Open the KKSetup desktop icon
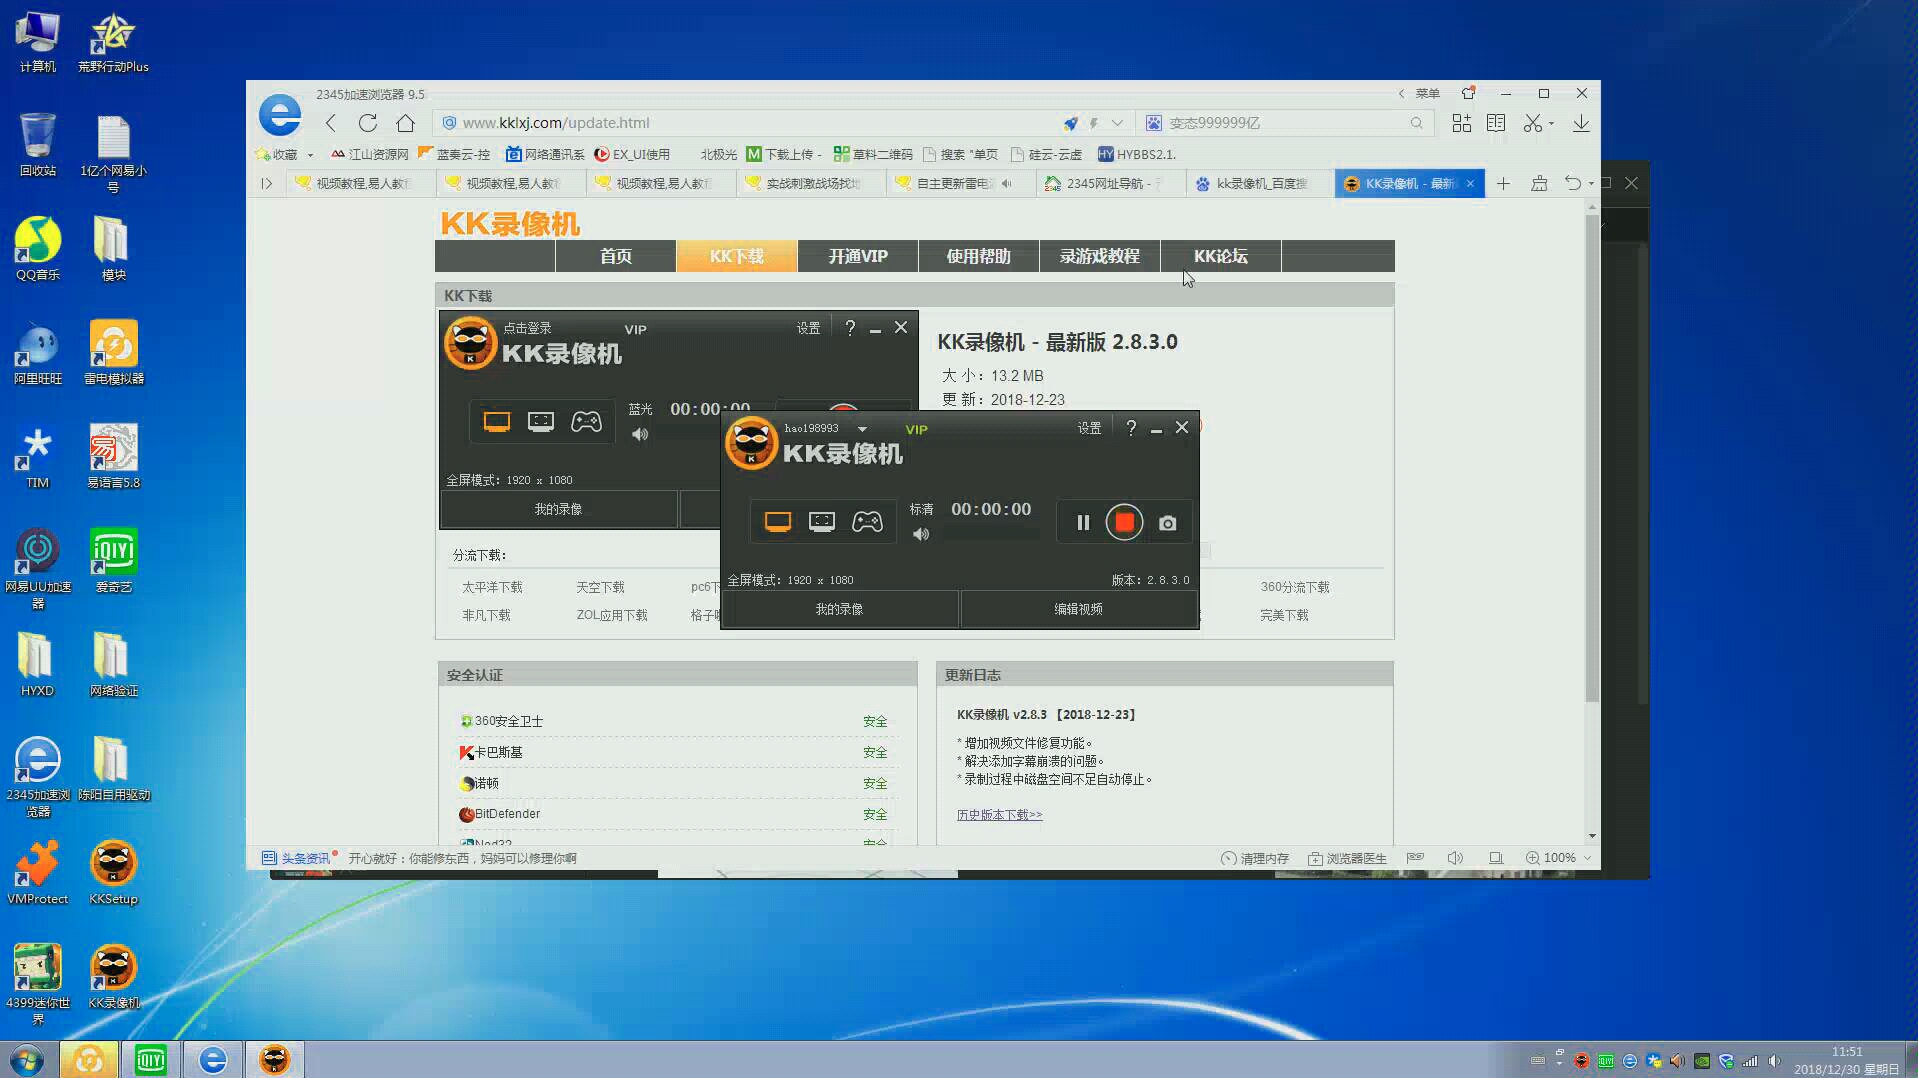1918x1078 pixels. pyautogui.click(x=113, y=873)
